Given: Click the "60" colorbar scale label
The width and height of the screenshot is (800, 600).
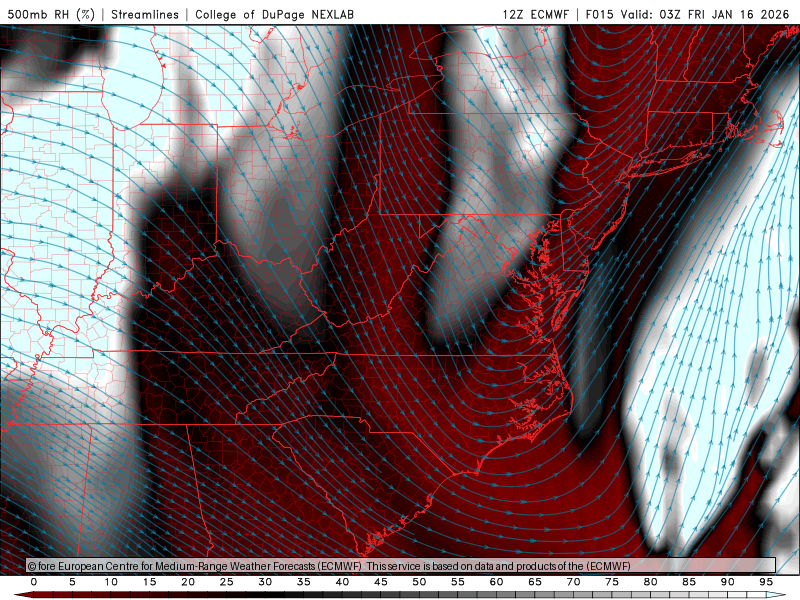Looking at the screenshot, I should [496, 582].
